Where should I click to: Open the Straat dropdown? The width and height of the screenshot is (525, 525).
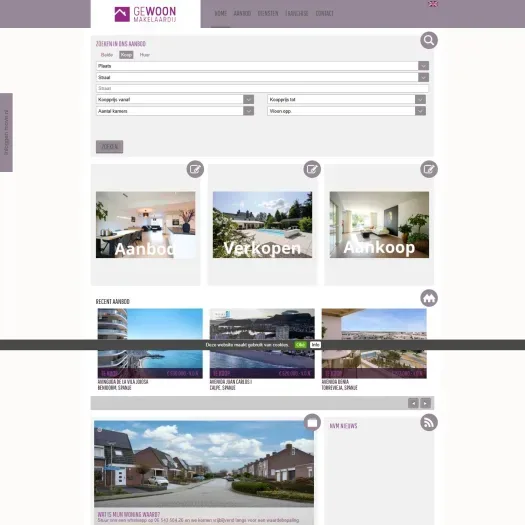click(x=262, y=77)
